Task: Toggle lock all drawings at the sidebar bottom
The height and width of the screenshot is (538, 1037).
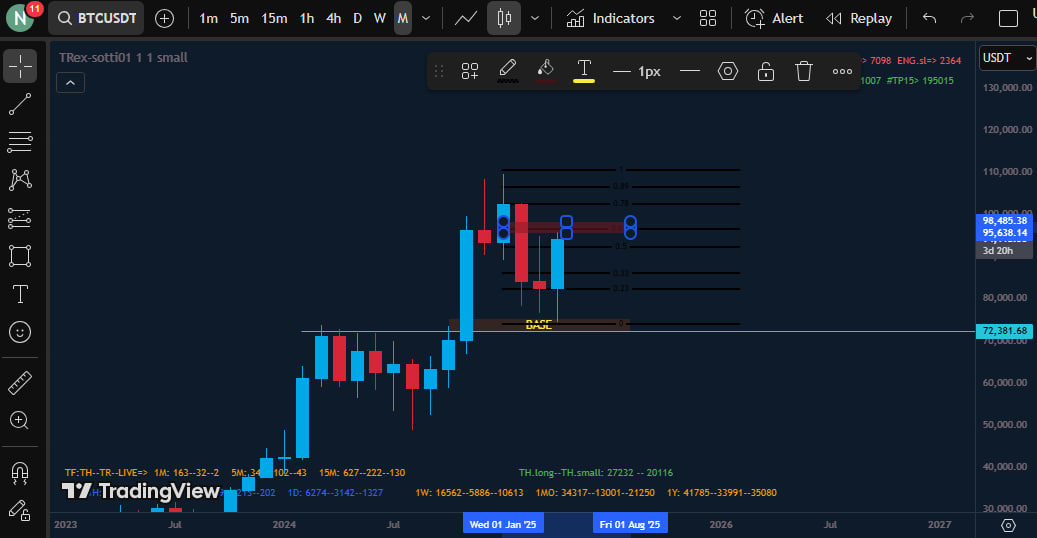Action: (x=20, y=509)
